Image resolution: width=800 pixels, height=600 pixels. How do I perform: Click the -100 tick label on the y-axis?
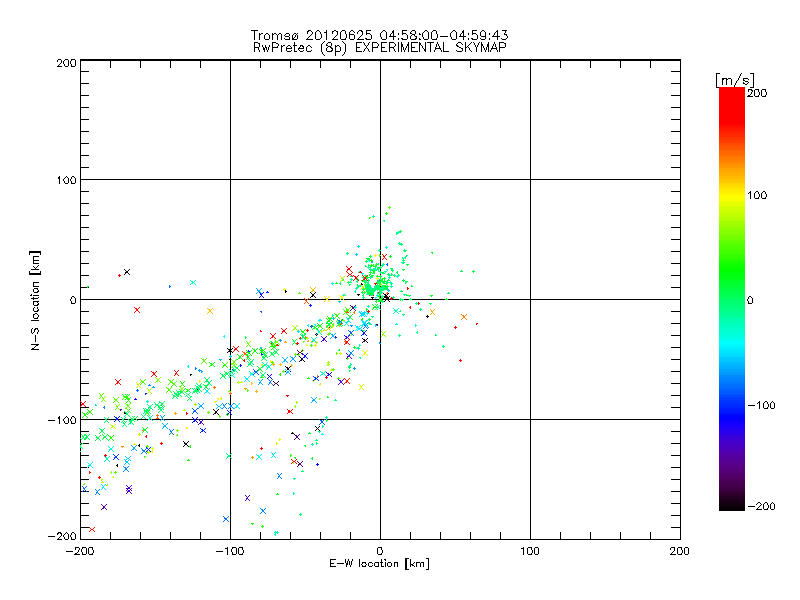[x=62, y=420]
